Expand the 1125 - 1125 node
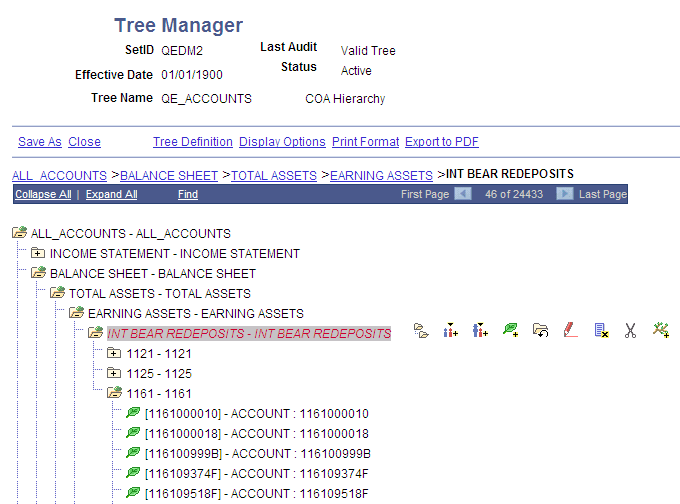Image resolution: width=680 pixels, height=504 pixels. [114, 373]
